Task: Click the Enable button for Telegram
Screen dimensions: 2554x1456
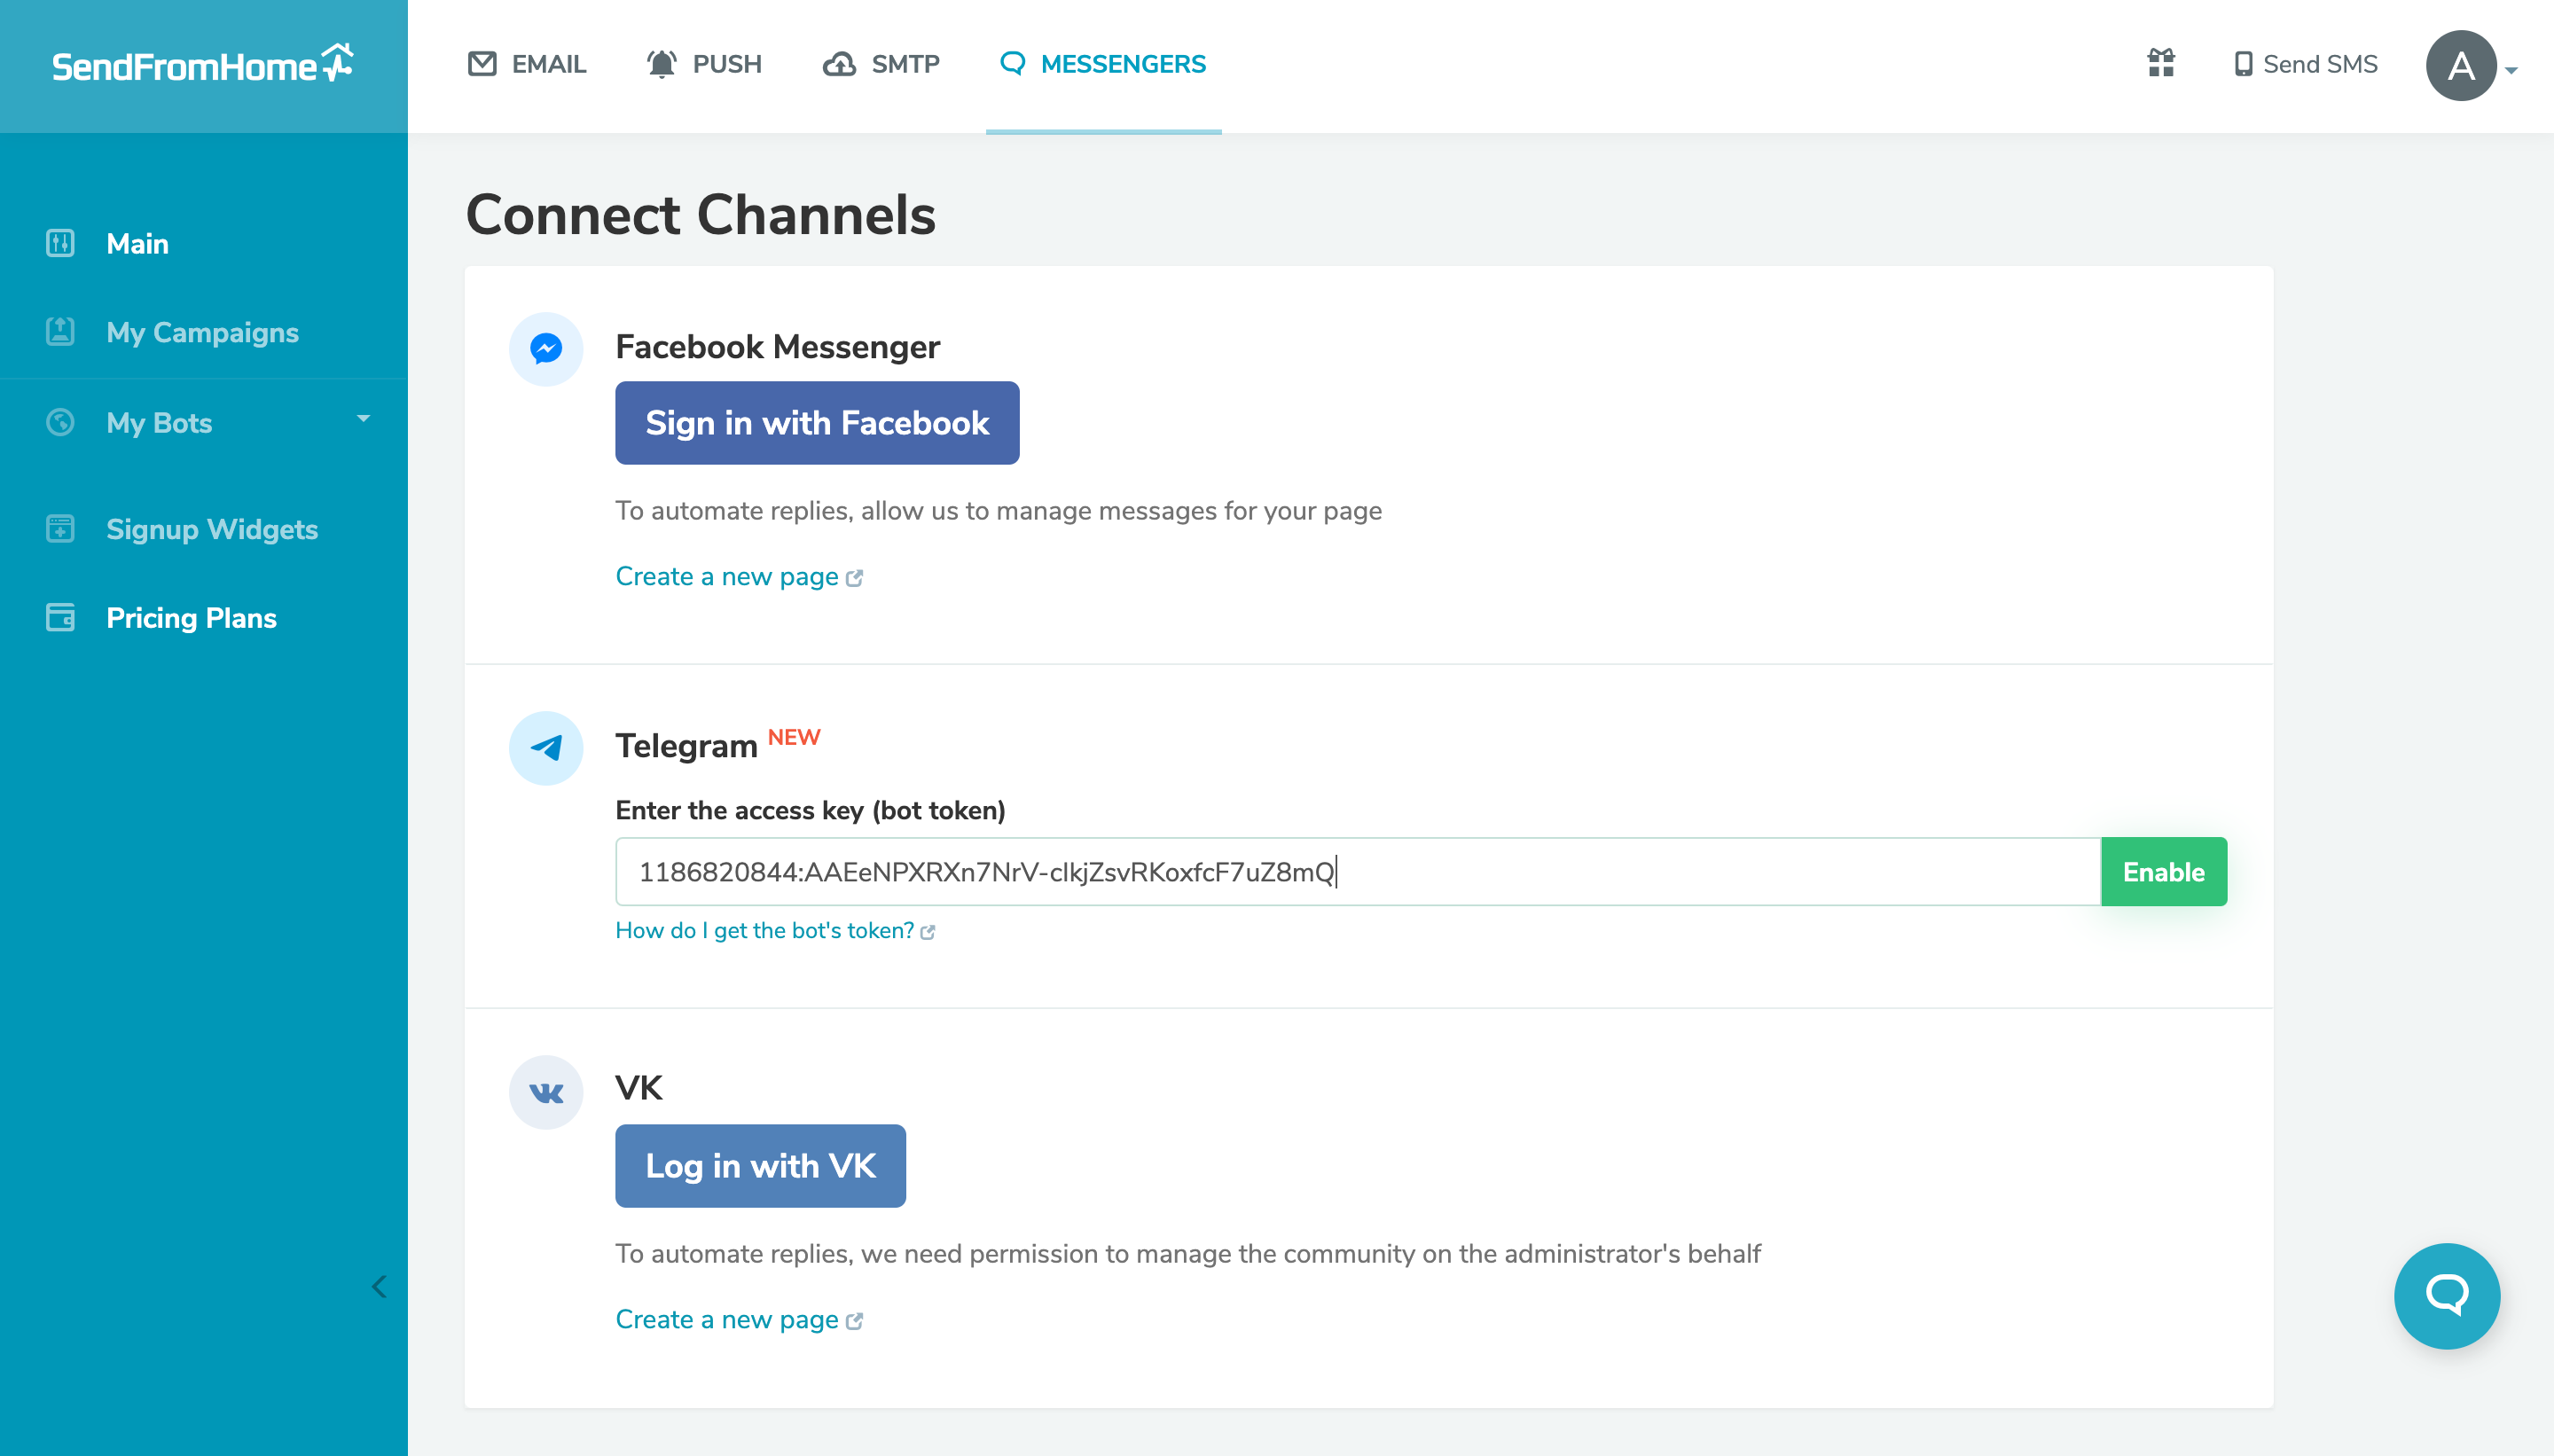Action: click(2163, 872)
